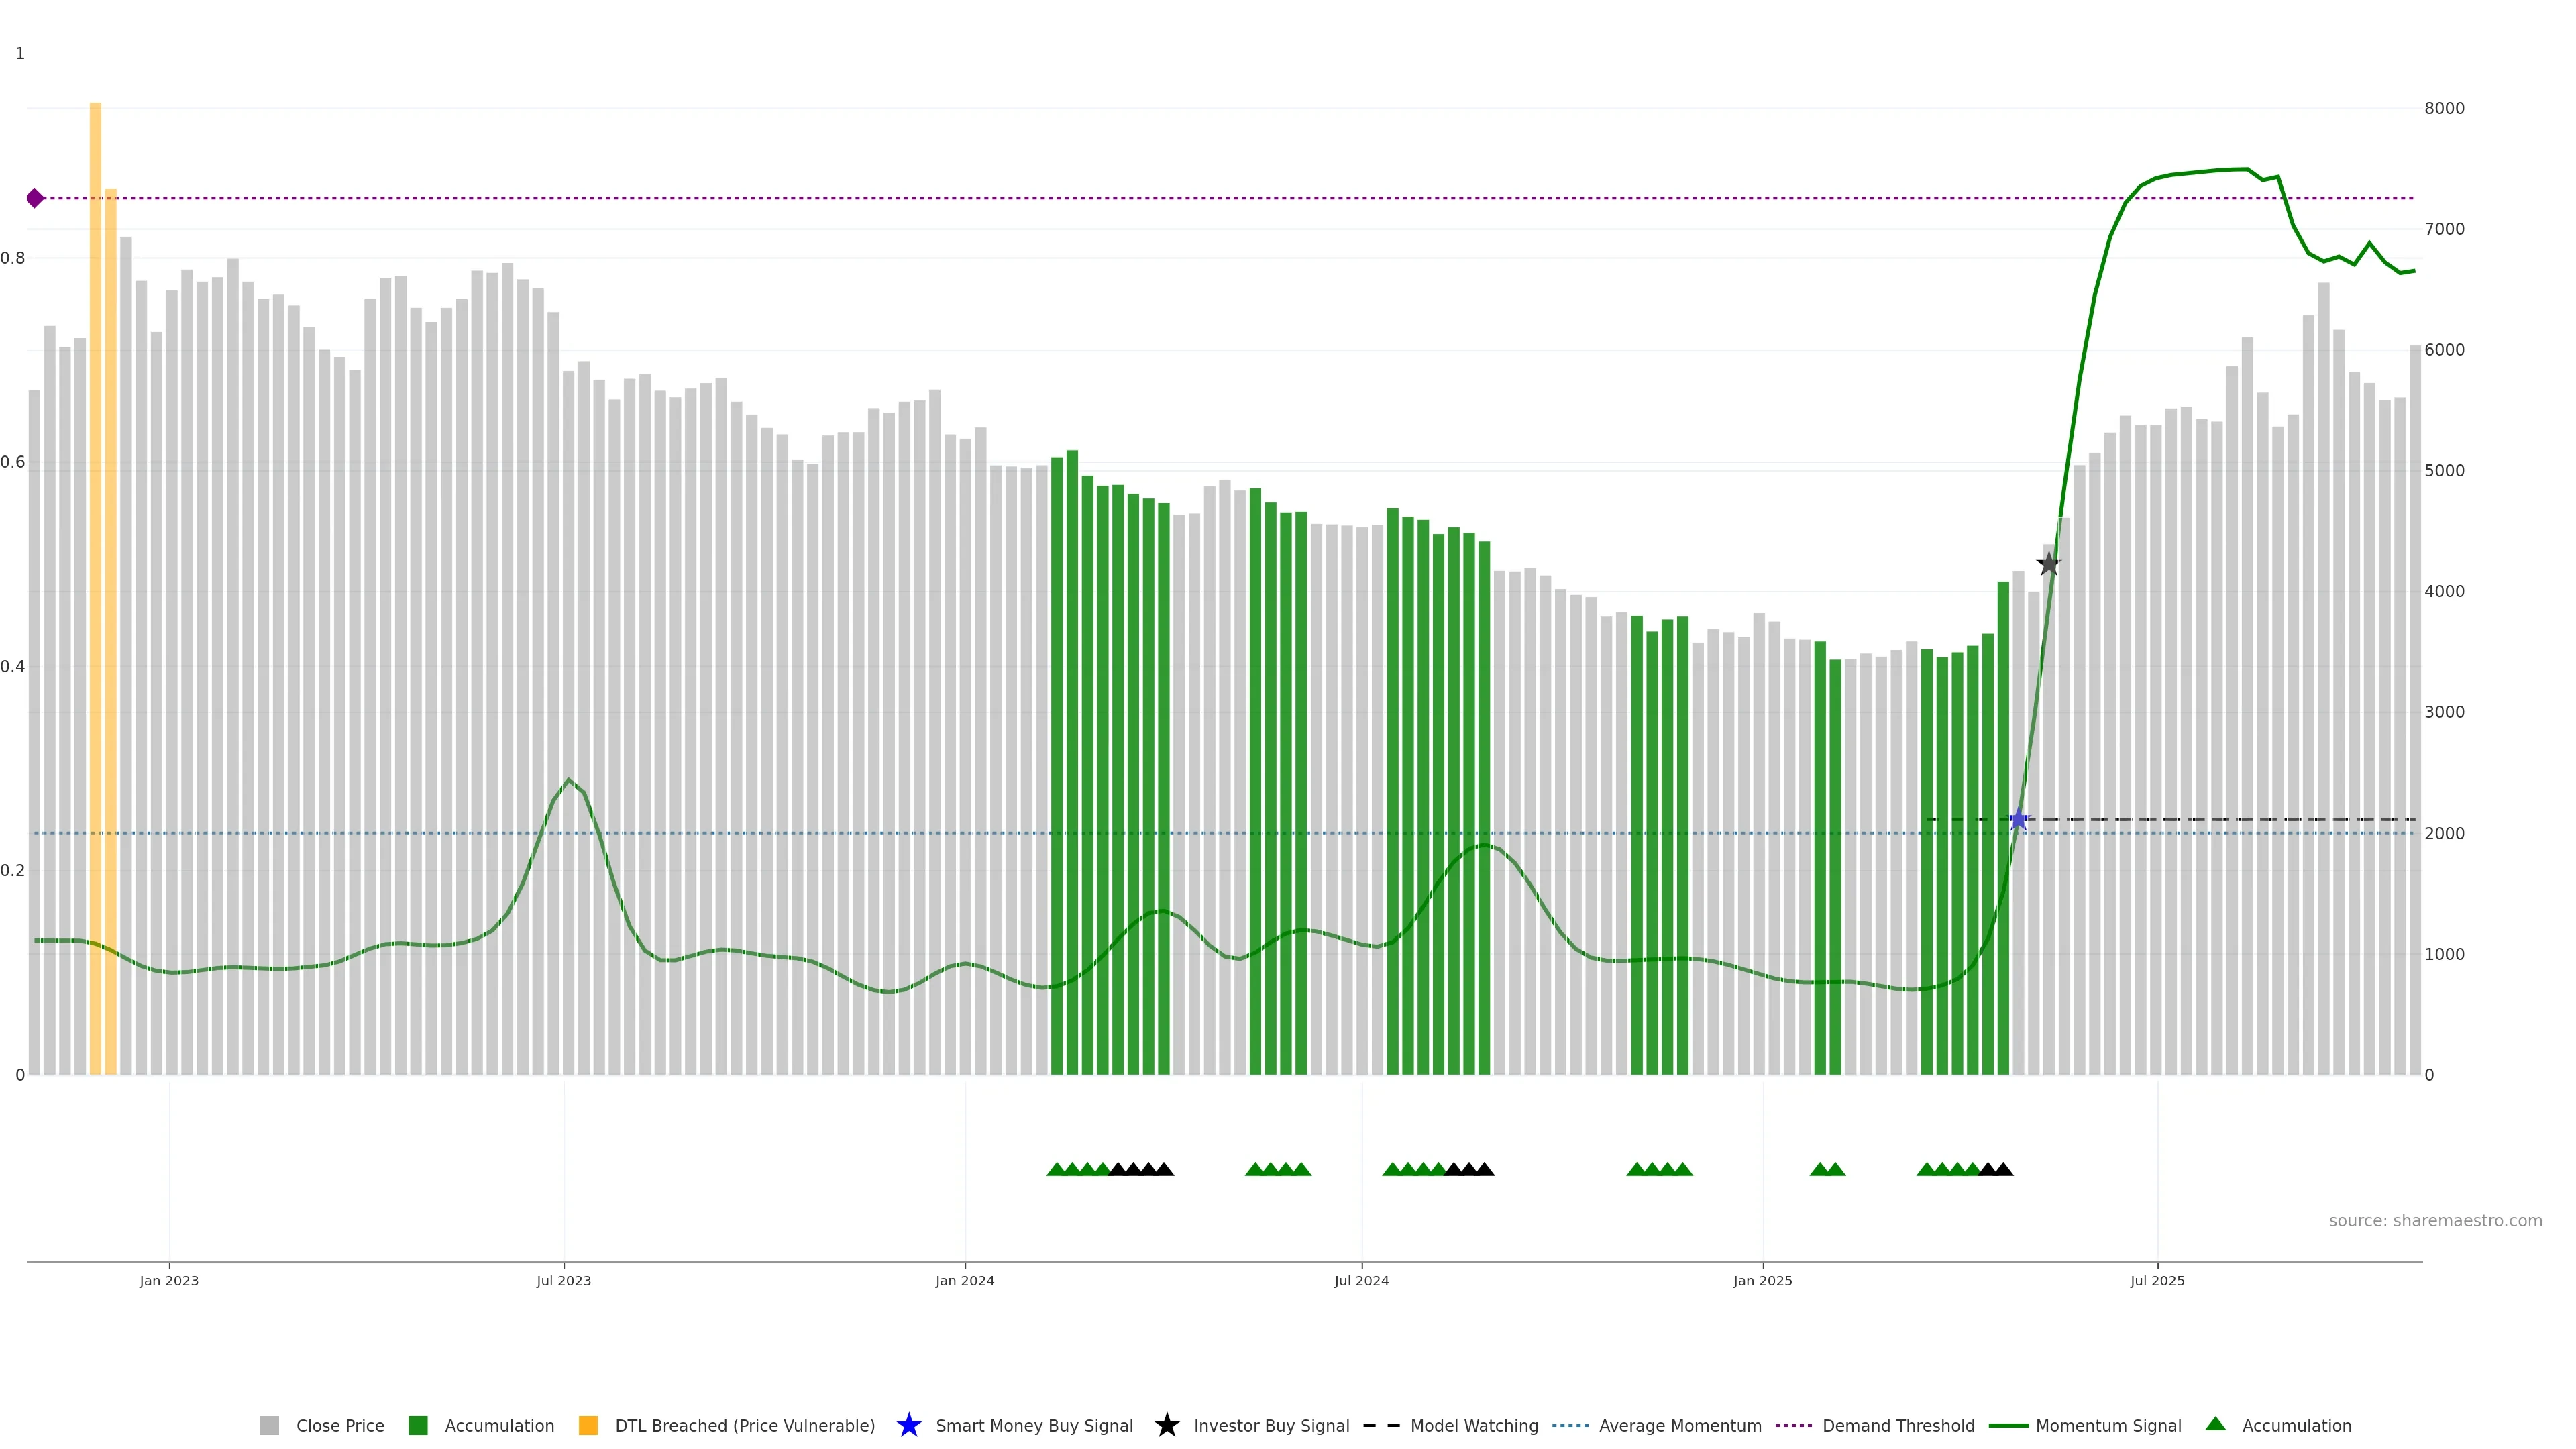Click the blue Smart Money Buy Signal star on chart

[x=2018, y=820]
